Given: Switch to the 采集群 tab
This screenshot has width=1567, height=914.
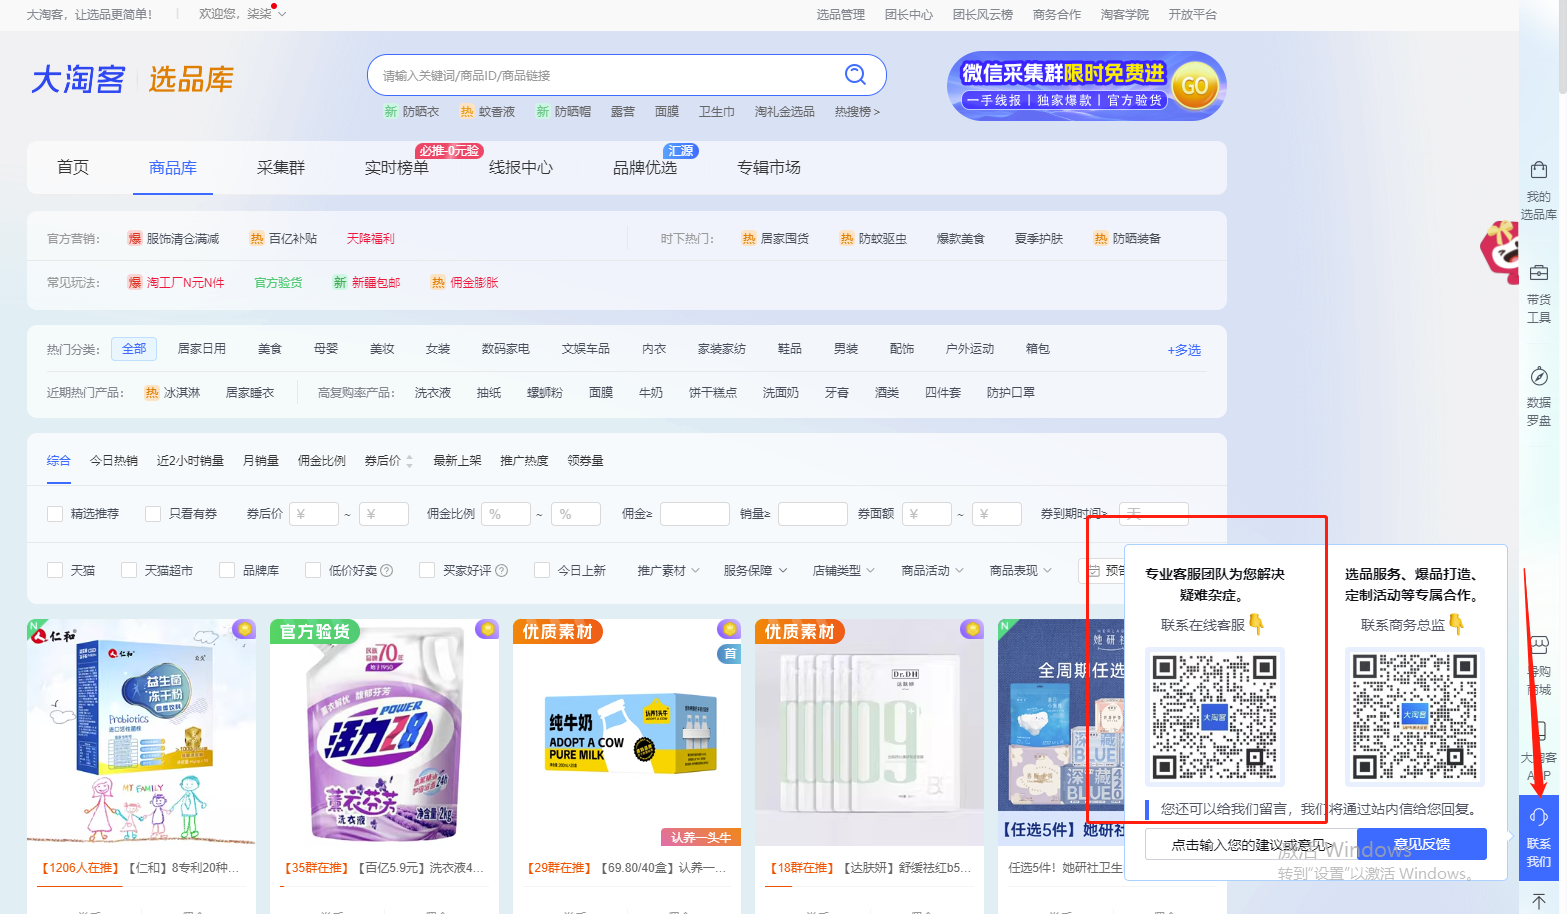Looking at the screenshot, I should coord(280,168).
